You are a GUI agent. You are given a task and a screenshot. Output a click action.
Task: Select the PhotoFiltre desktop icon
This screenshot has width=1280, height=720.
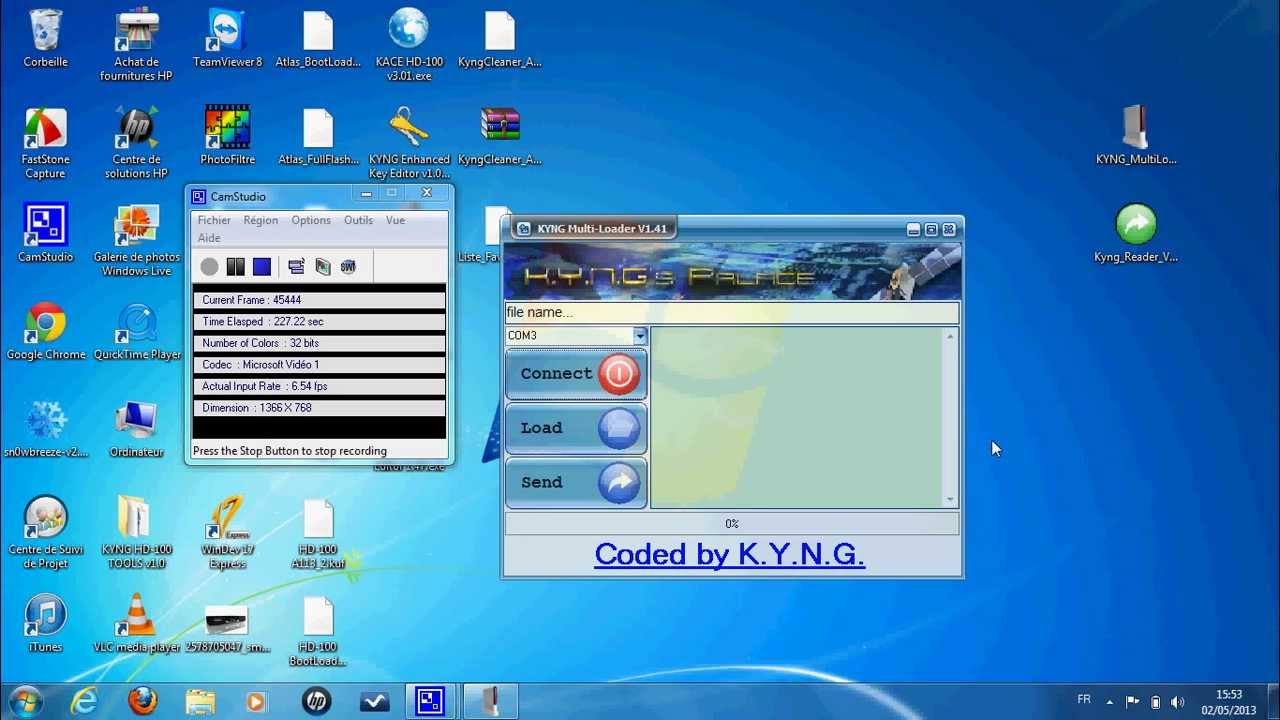coord(227,137)
